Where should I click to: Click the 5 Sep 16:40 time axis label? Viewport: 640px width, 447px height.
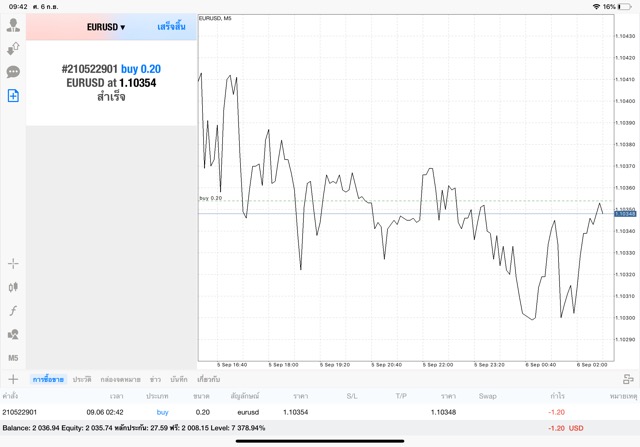[x=232, y=365]
